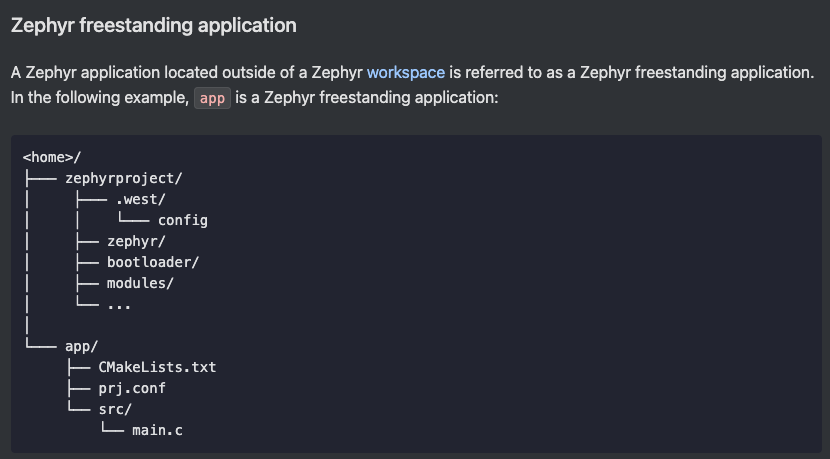Click the word Zephyr before workspace link

[x=337, y=73]
